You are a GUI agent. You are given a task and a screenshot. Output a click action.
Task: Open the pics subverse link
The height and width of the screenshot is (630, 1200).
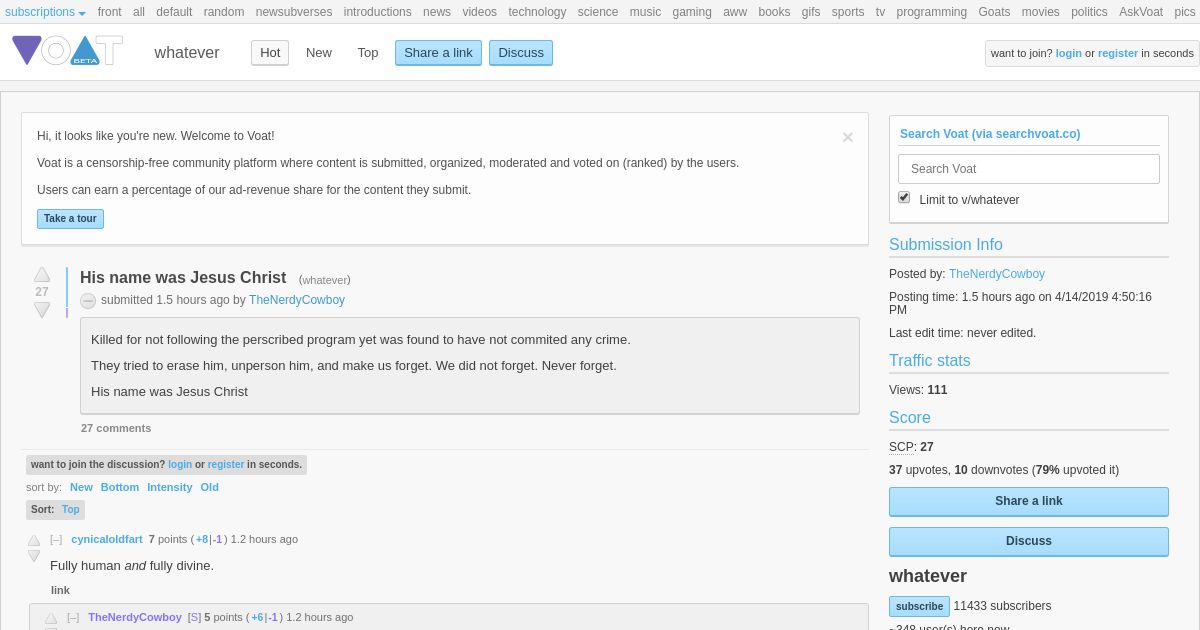pos(1185,12)
